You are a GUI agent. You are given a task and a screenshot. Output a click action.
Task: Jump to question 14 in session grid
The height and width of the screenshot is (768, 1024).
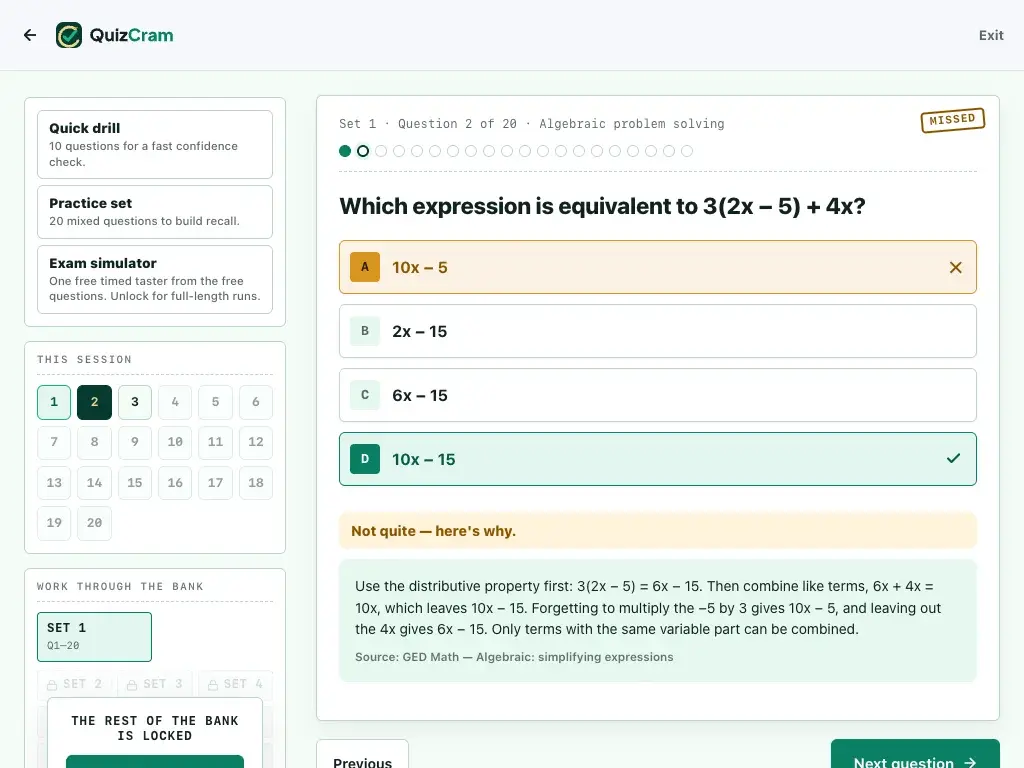95,483
